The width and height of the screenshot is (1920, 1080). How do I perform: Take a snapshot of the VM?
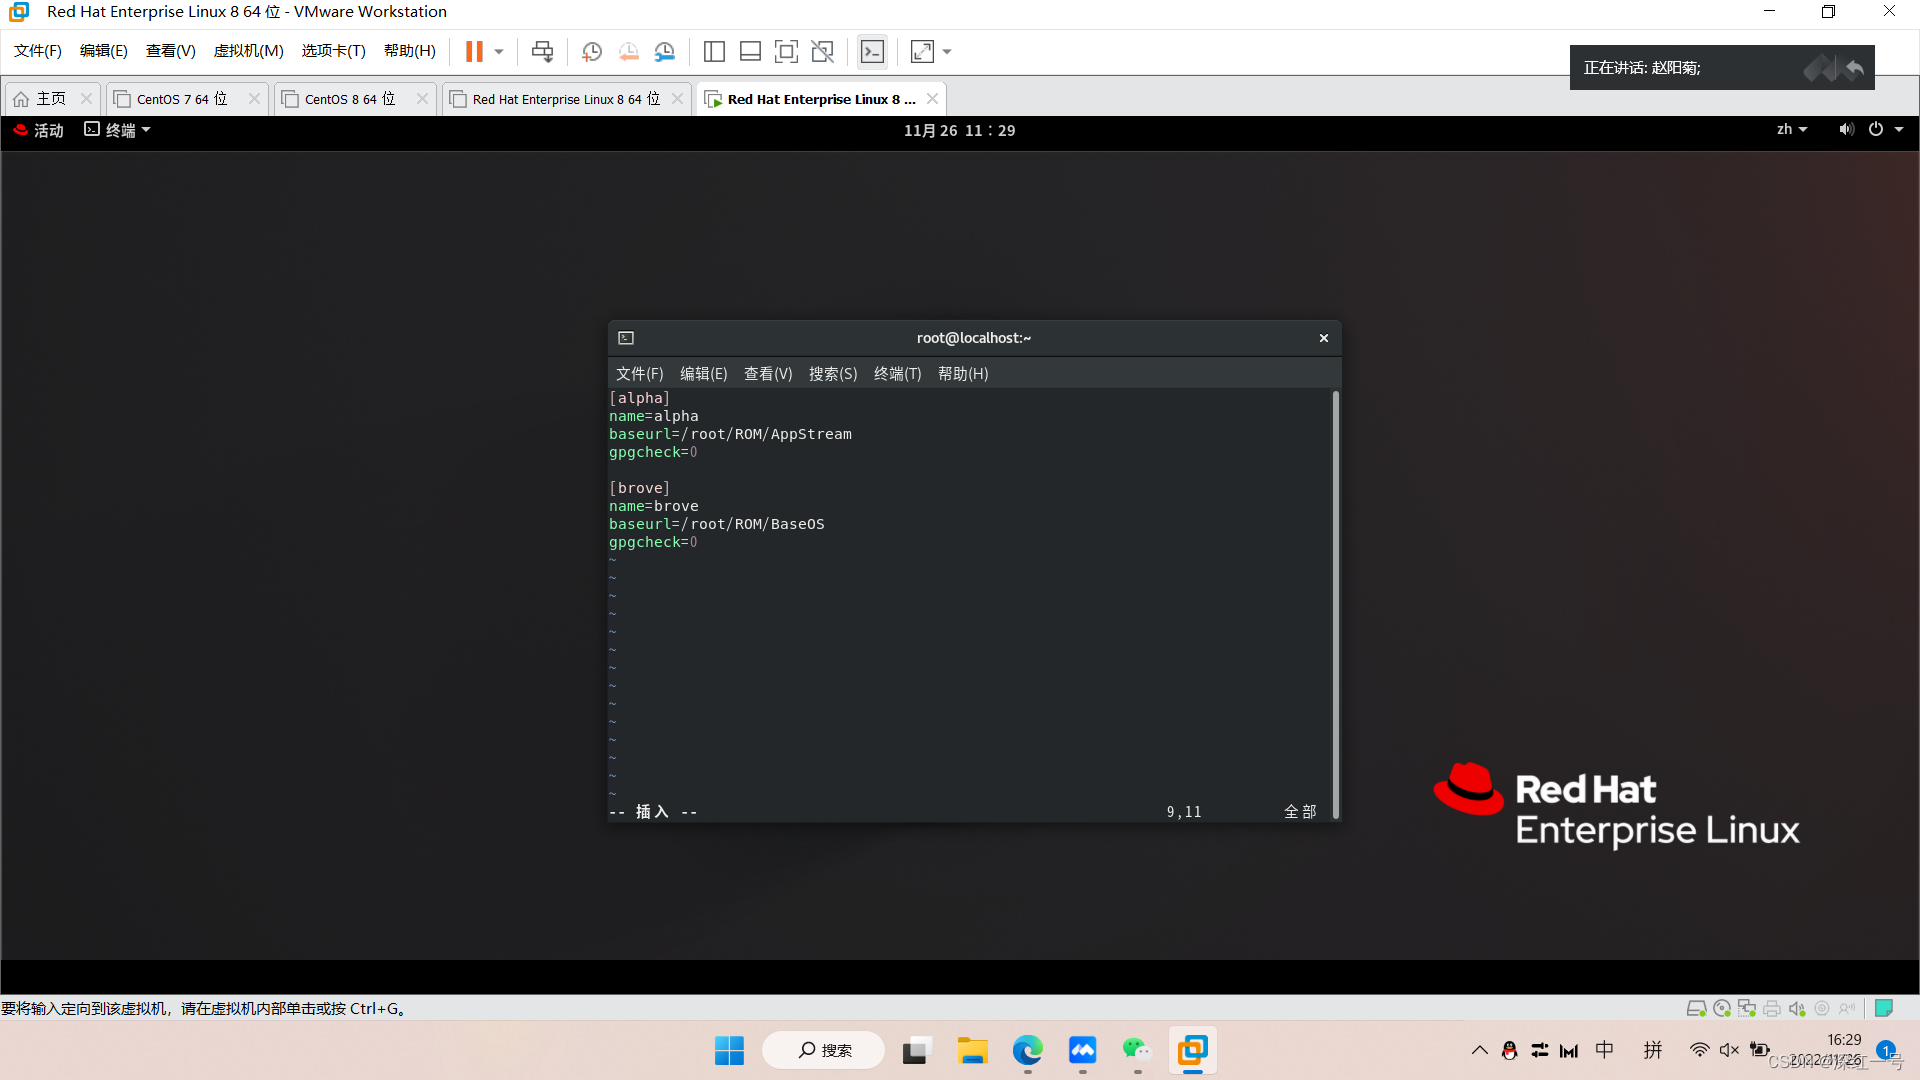(x=591, y=51)
